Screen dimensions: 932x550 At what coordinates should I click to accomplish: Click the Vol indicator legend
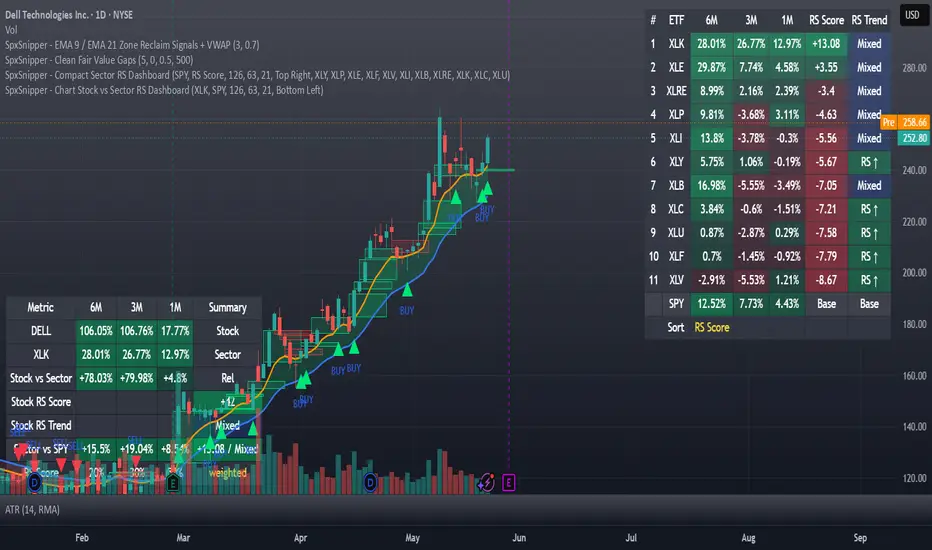[11, 30]
